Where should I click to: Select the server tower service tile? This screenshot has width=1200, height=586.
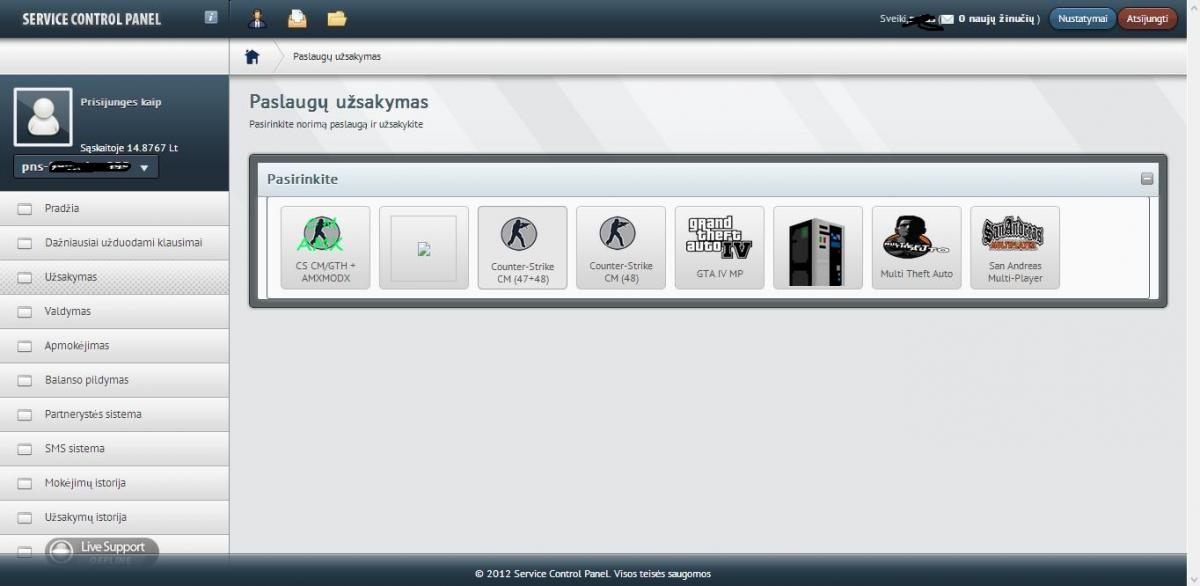point(818,248)
